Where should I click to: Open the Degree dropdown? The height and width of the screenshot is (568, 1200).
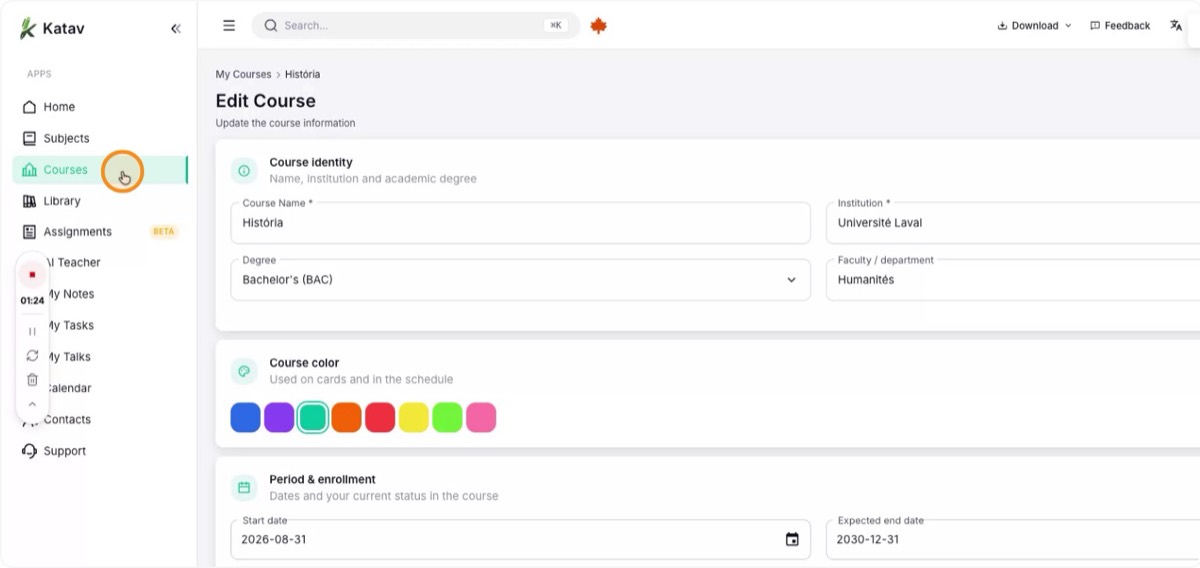click(x=520, y=280)
